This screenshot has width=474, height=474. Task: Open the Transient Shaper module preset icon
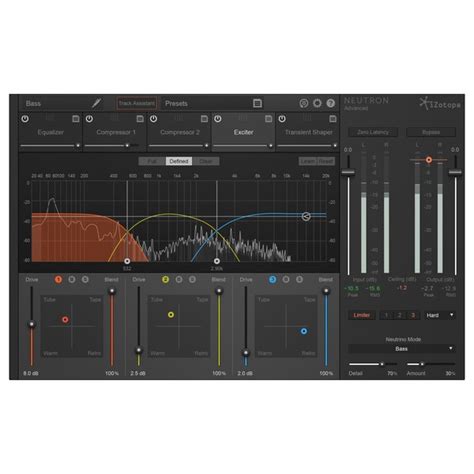coord(333,119)
